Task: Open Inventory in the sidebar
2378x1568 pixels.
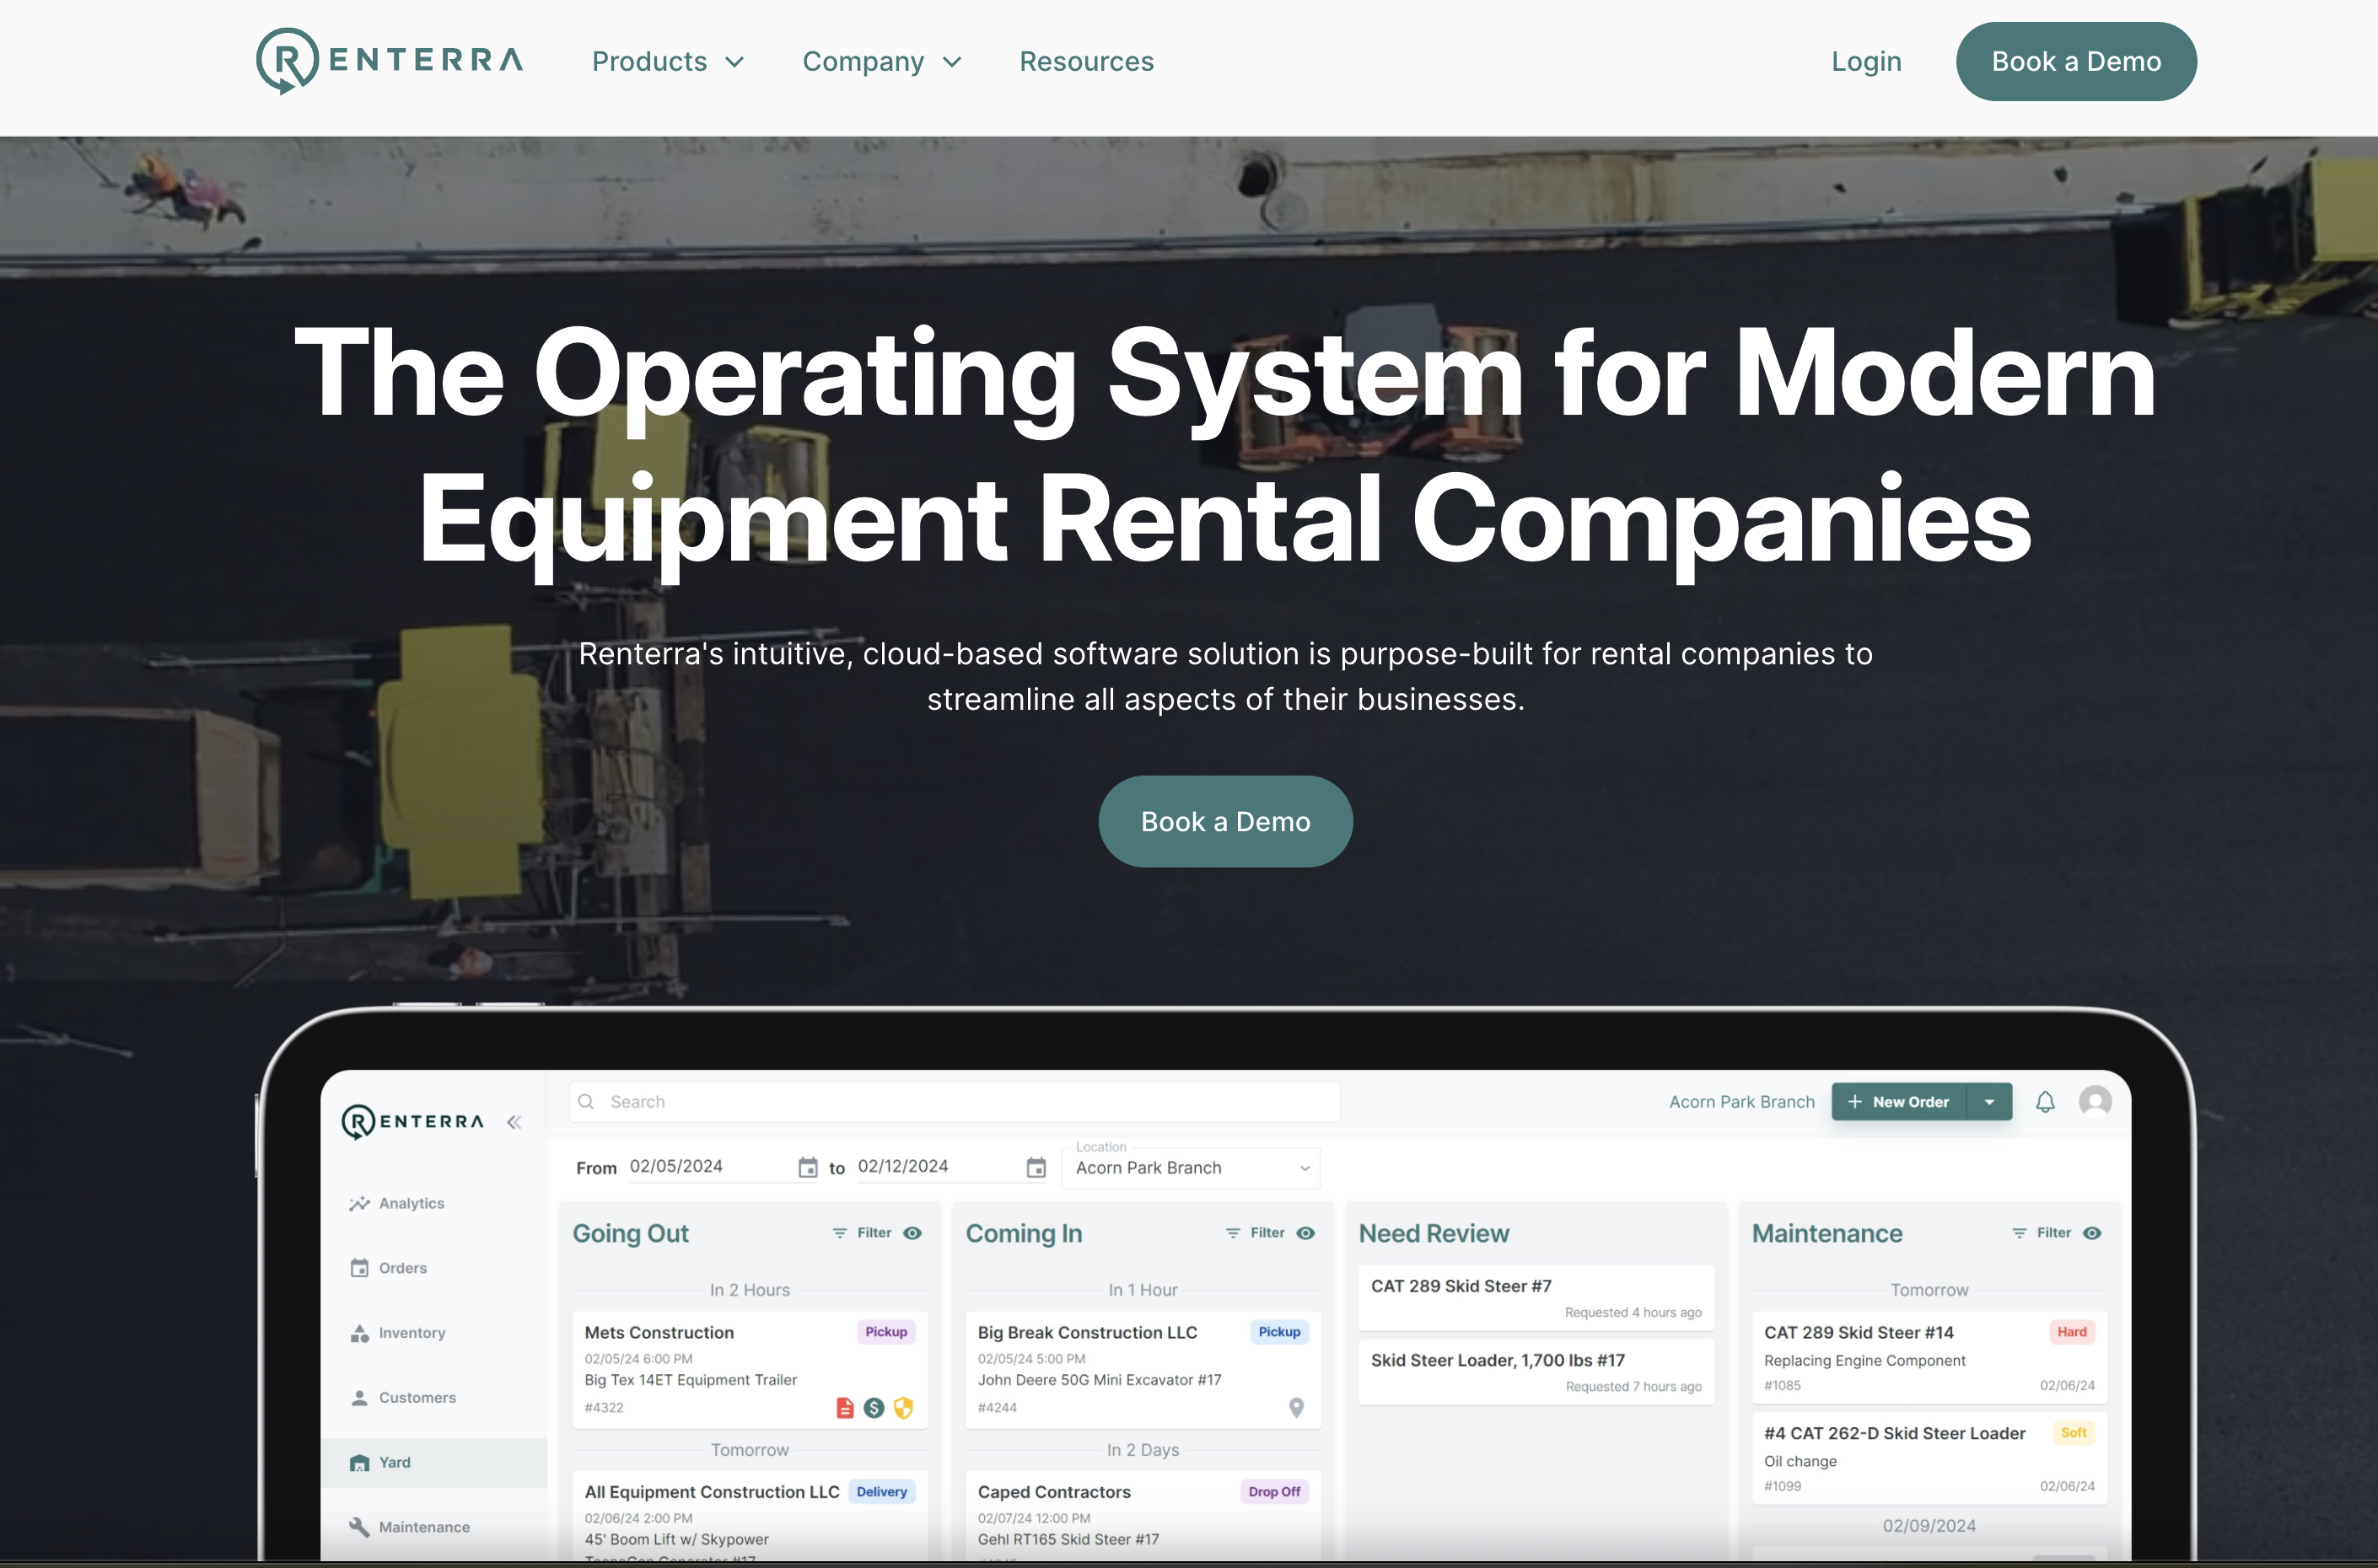Action: click(433, 1333)
